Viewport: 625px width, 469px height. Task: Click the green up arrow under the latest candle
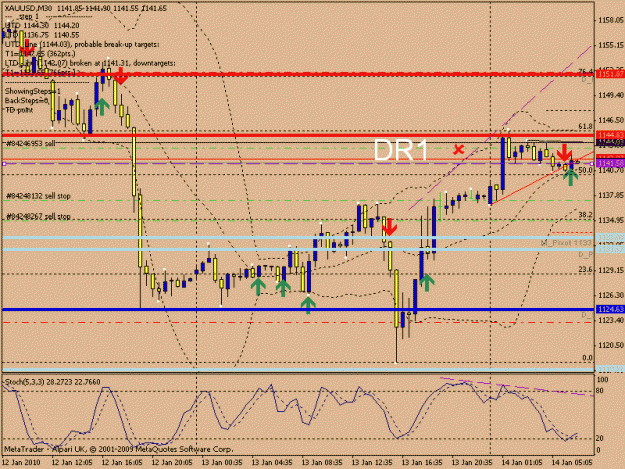pos(570,177)
